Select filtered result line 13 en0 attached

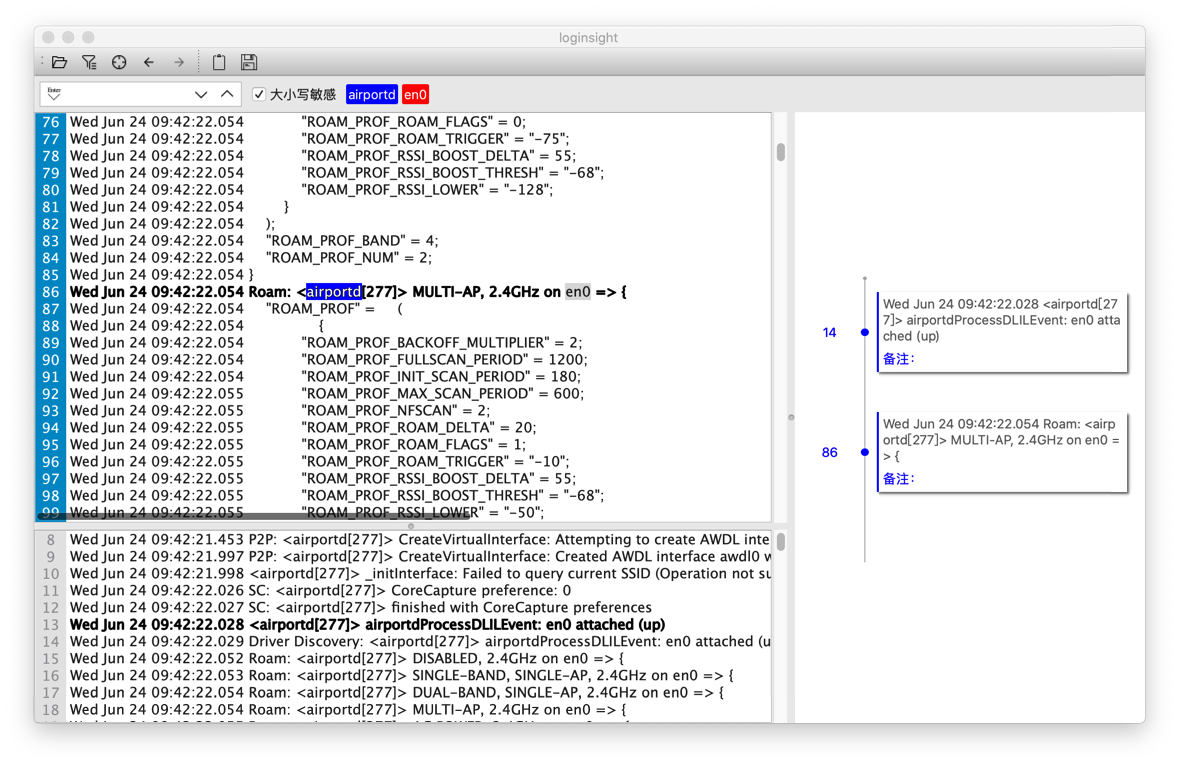pos(400,624)
